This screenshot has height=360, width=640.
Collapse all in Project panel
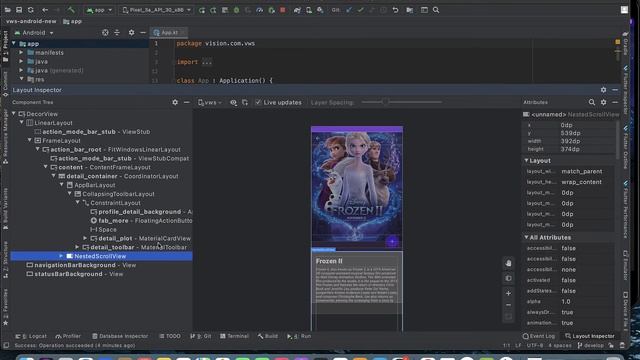(x=117, y=32)
